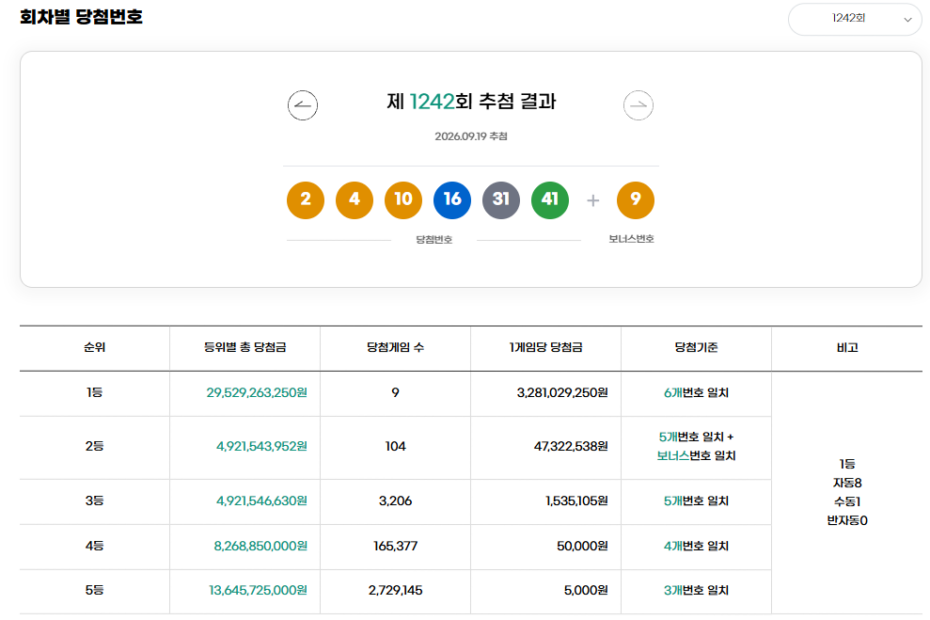Click the 6개번호 일치 criteria text
The width and height of the screenshot is (930, 620).
pyautogui.click(x=696, y=393)
